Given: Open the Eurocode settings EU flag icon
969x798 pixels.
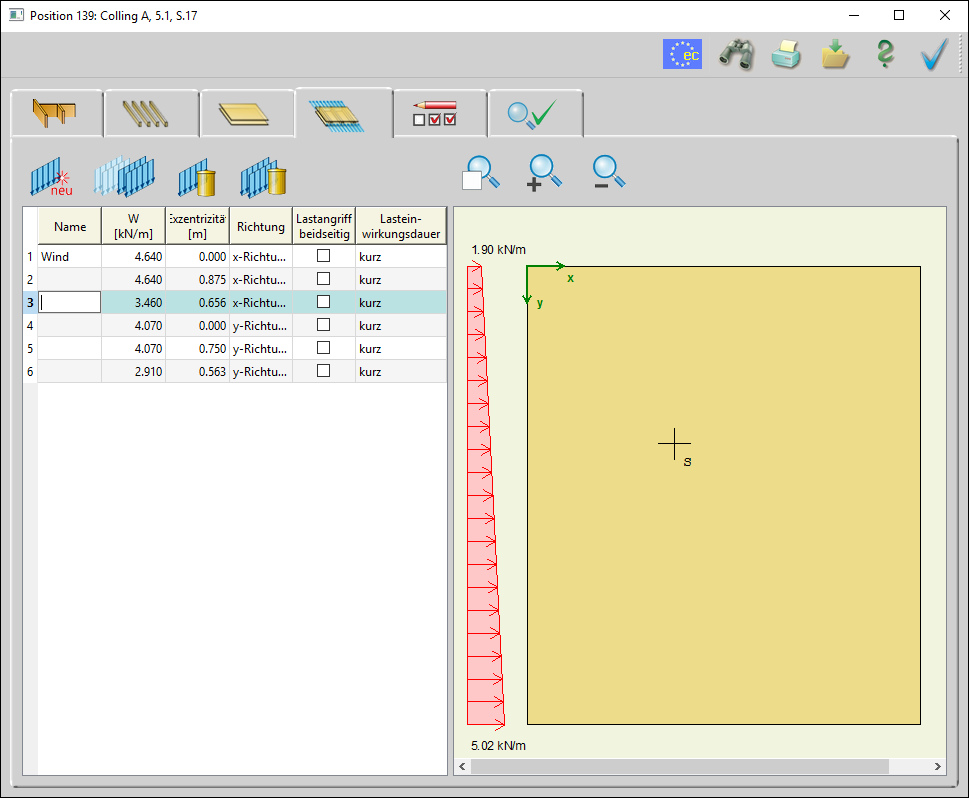Looking at the screenshot, I should coord(682,54).
